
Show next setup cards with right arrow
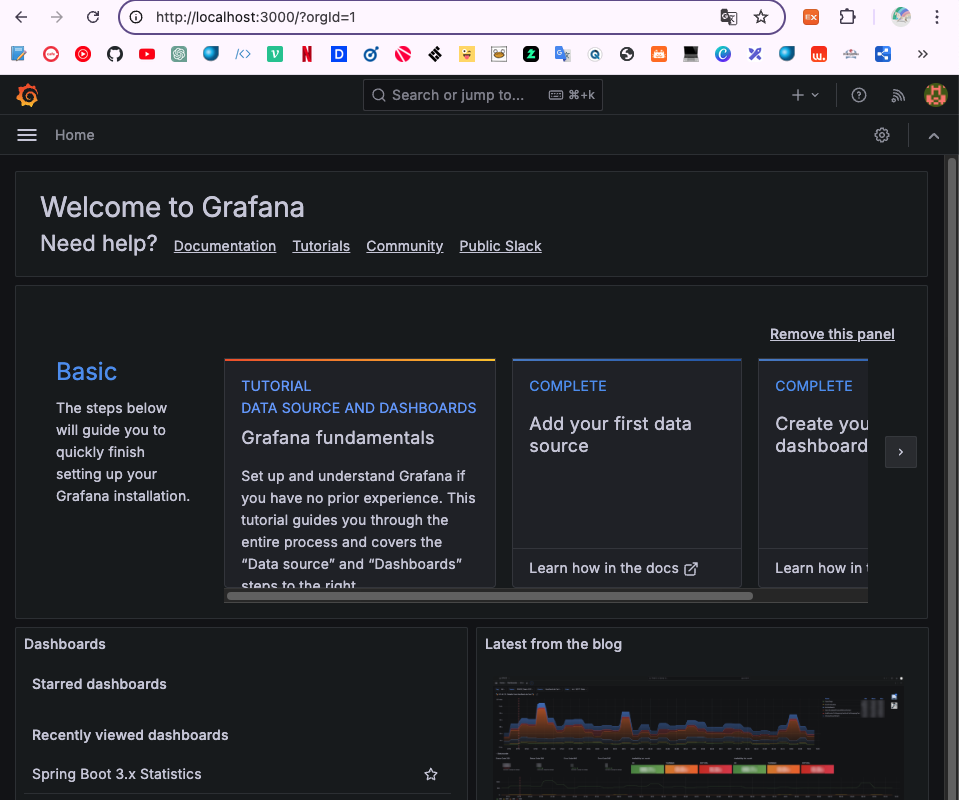point(900,452)
